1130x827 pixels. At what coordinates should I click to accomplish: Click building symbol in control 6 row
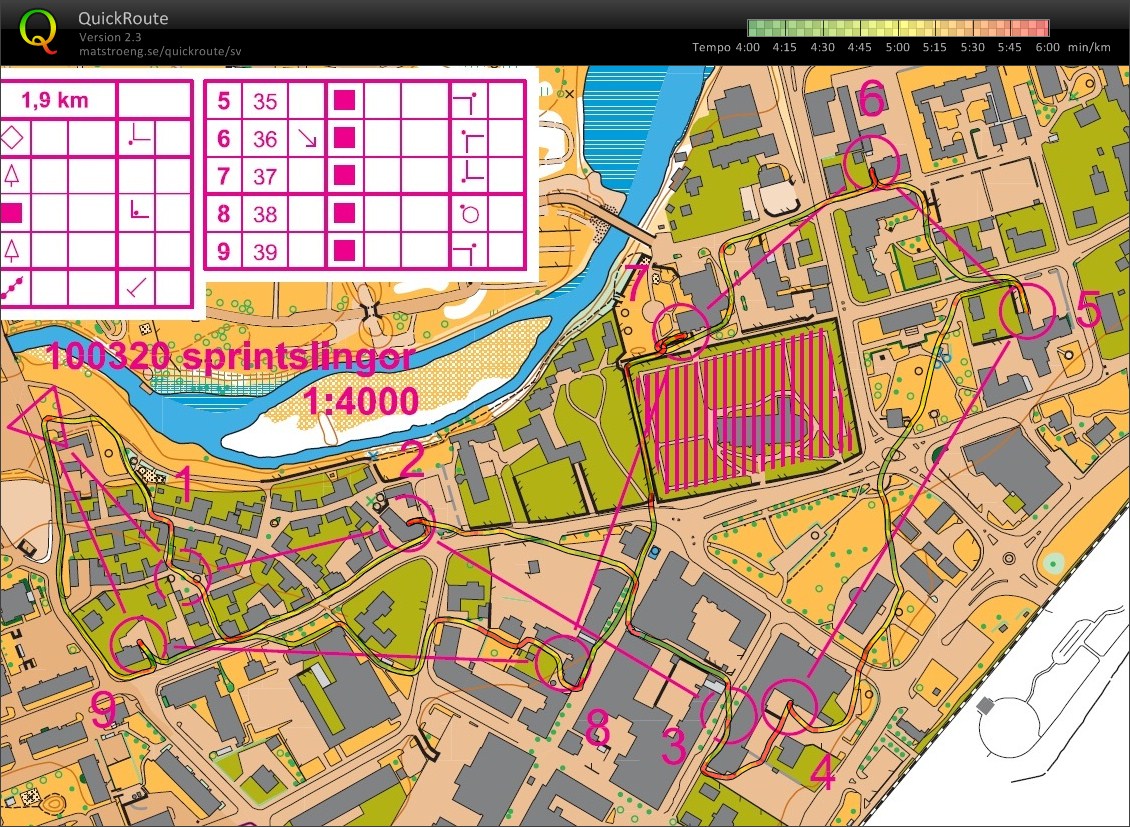pos(344,138)
